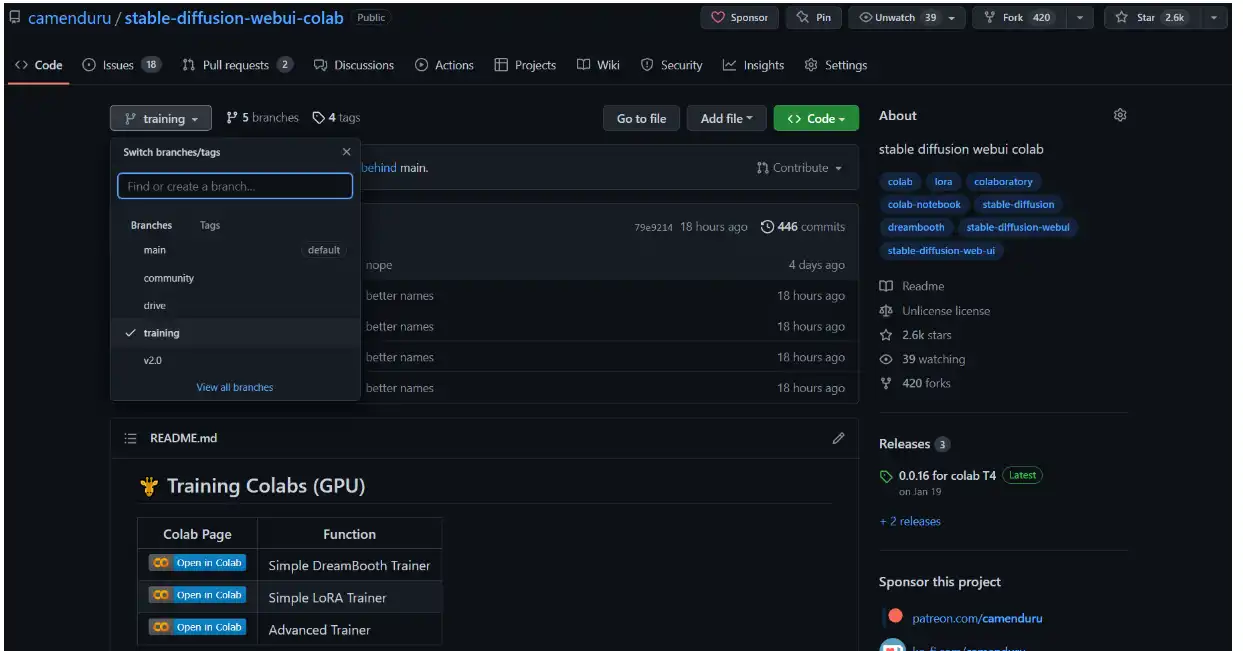Click the lora topic tag
Viewport: 1243px width, 651px height.
click(x=944, y=182)
